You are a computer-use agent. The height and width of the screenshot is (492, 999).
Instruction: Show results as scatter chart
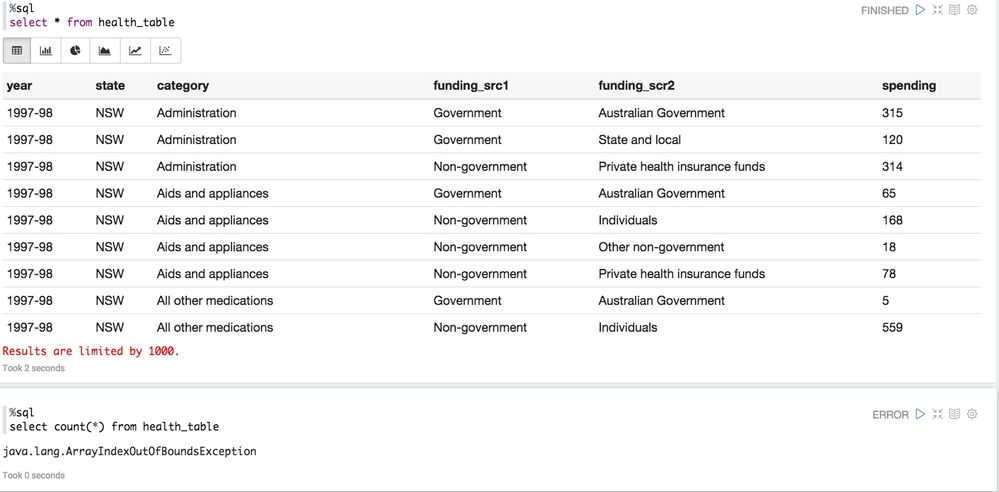(x=165, y=50)
